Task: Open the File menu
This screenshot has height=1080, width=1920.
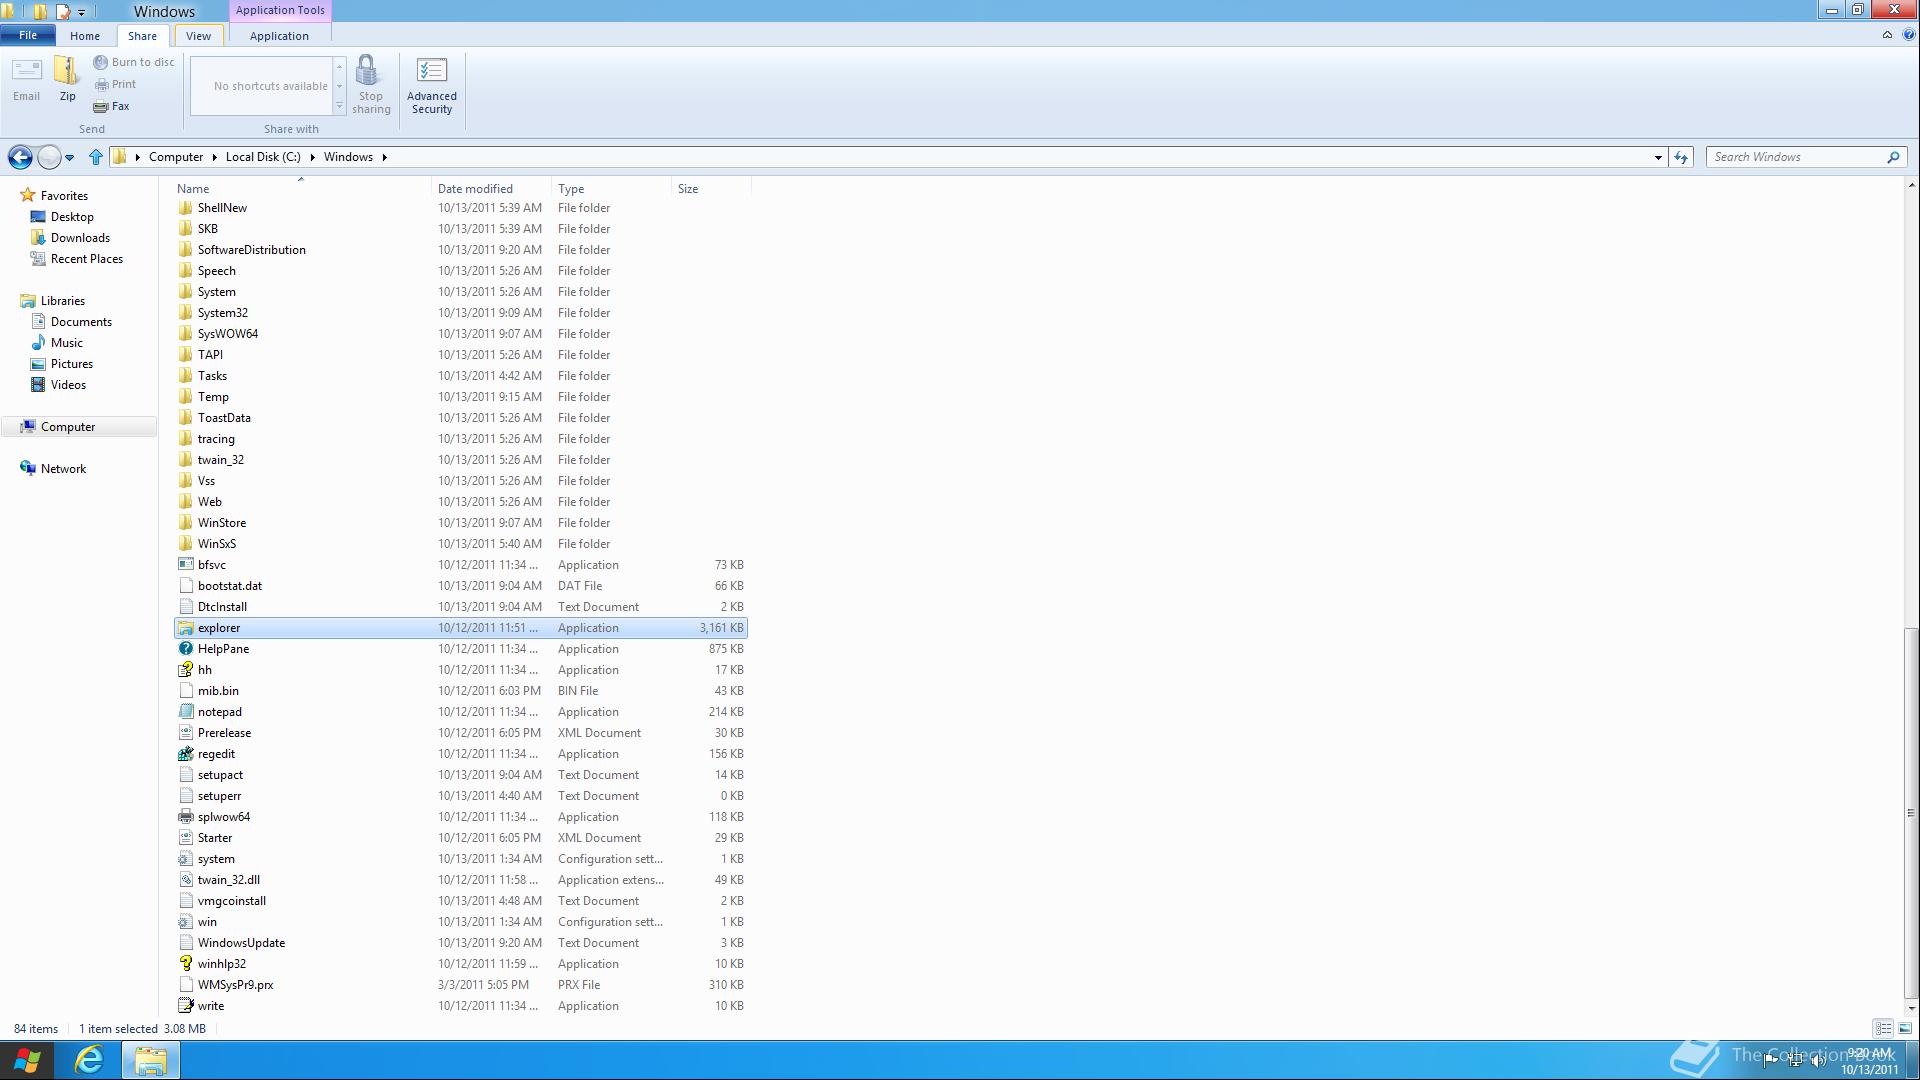Action: click(28, 35)
